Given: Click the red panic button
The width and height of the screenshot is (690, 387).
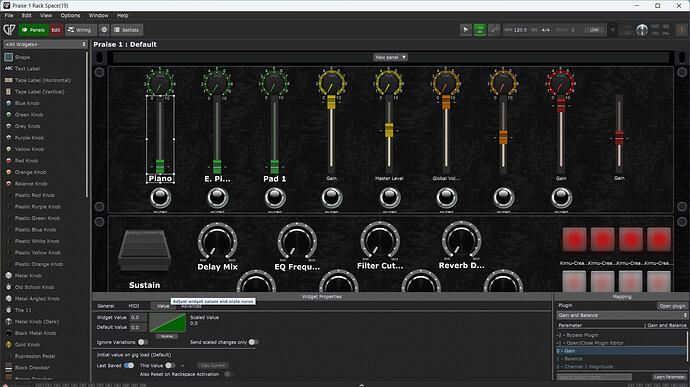Looking at the screenshot, I should pyautogui.click(x=682, y=30).
